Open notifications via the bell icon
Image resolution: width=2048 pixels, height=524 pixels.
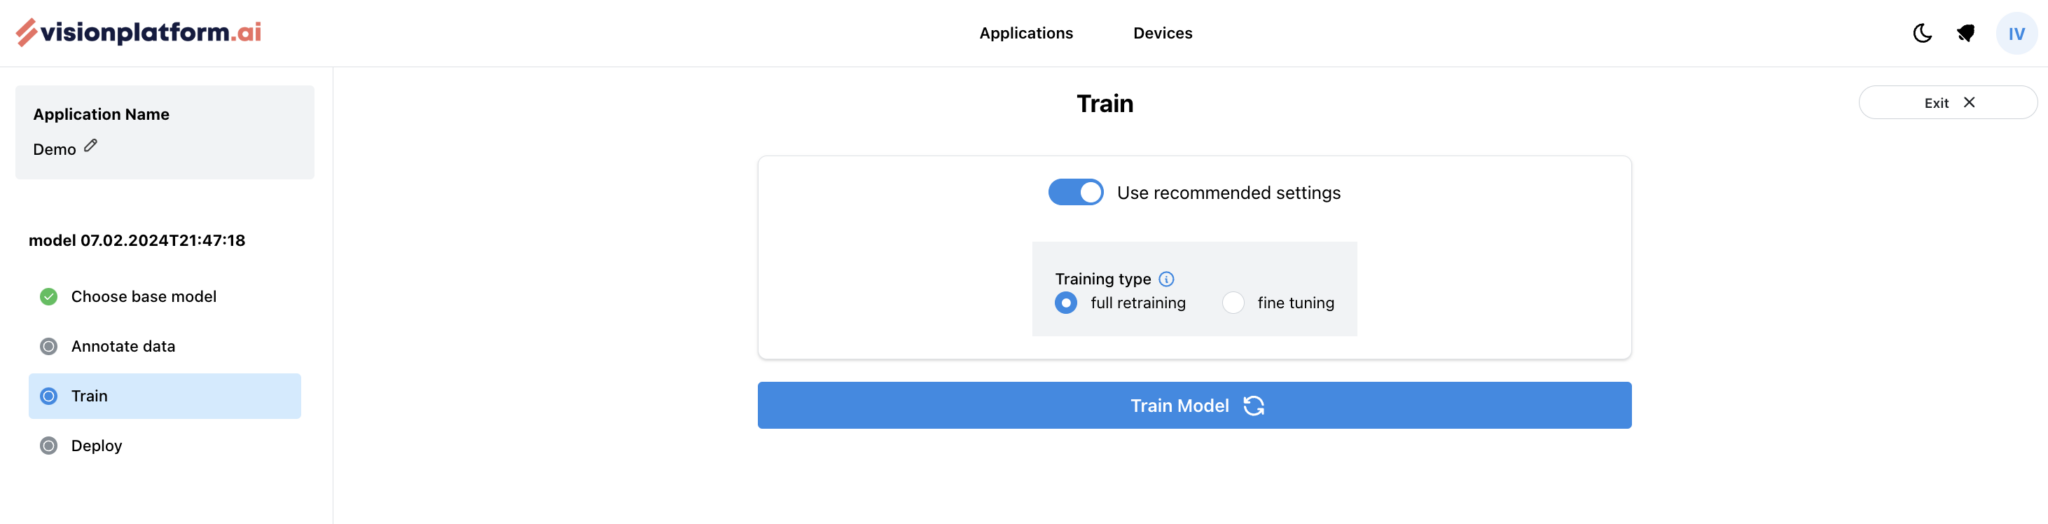click(1966, 33)
